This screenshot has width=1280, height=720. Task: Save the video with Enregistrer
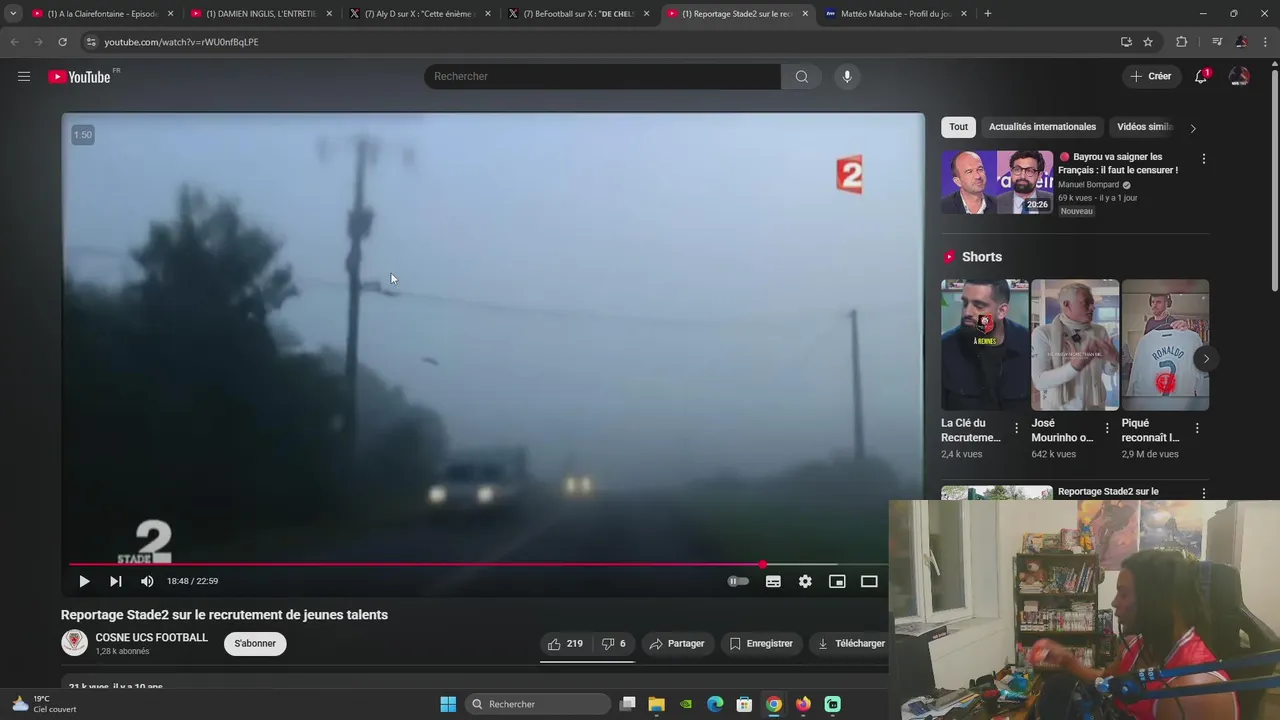[x=761, y=644]
